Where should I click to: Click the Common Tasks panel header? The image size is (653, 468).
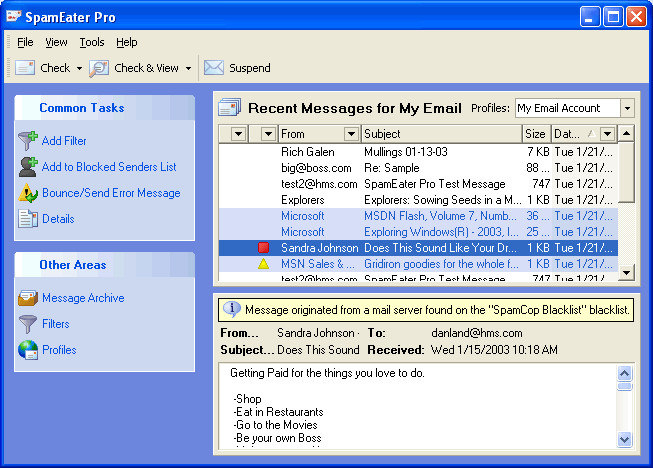[105, 108]
